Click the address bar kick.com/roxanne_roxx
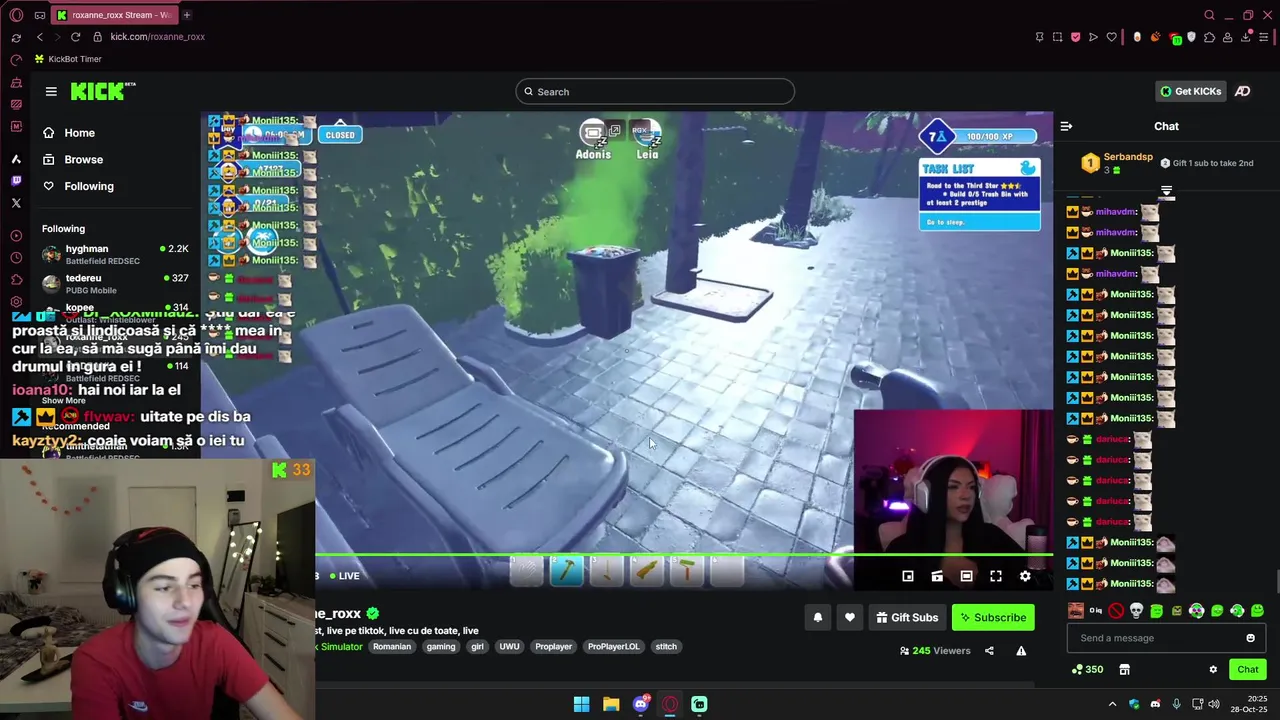The height and width of the screenshot is (720, 1280). click(x=158, y=37)
